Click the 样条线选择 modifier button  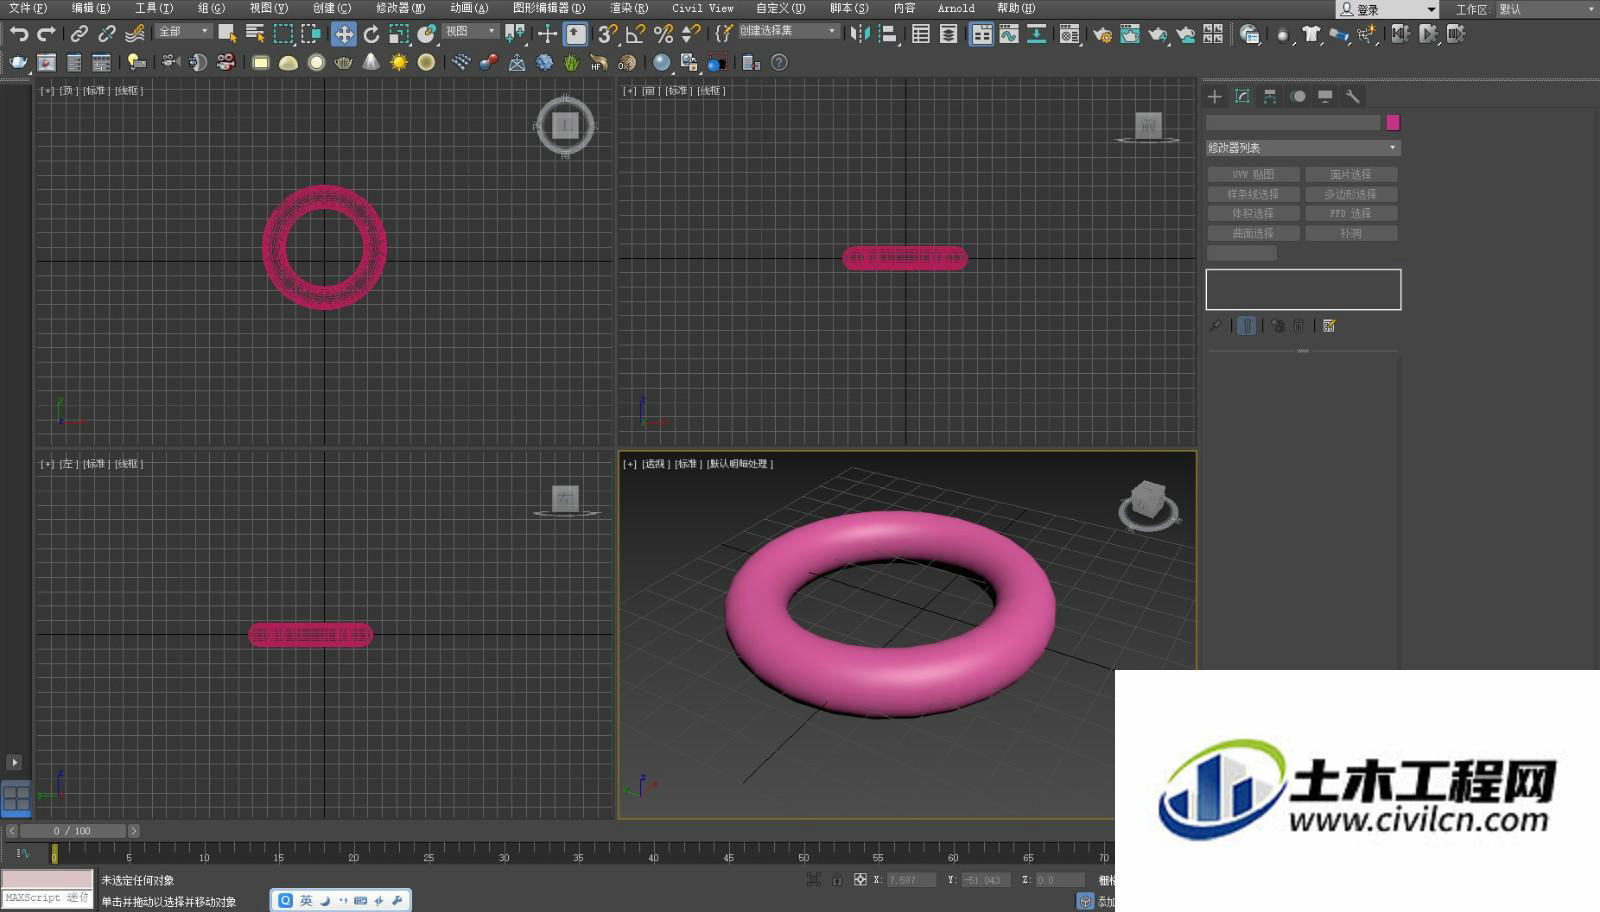tap(1253, 194)
